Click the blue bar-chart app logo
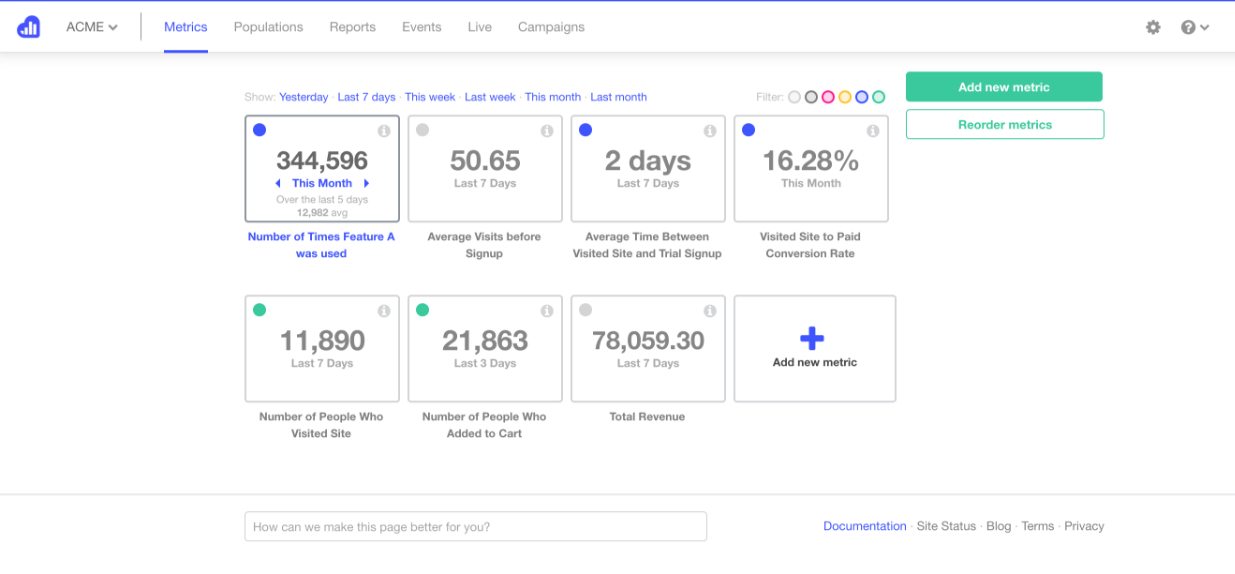The width and height of the screenshot is (1235, 574). (29, 27)
